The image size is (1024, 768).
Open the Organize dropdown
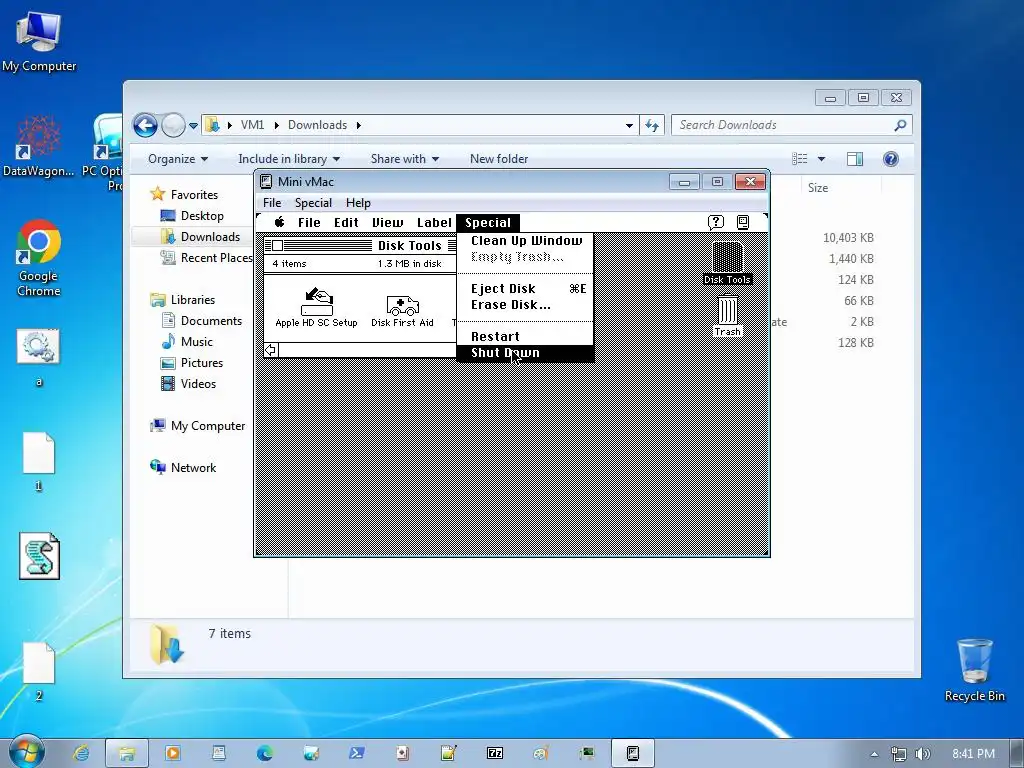(x=178, y=159)
